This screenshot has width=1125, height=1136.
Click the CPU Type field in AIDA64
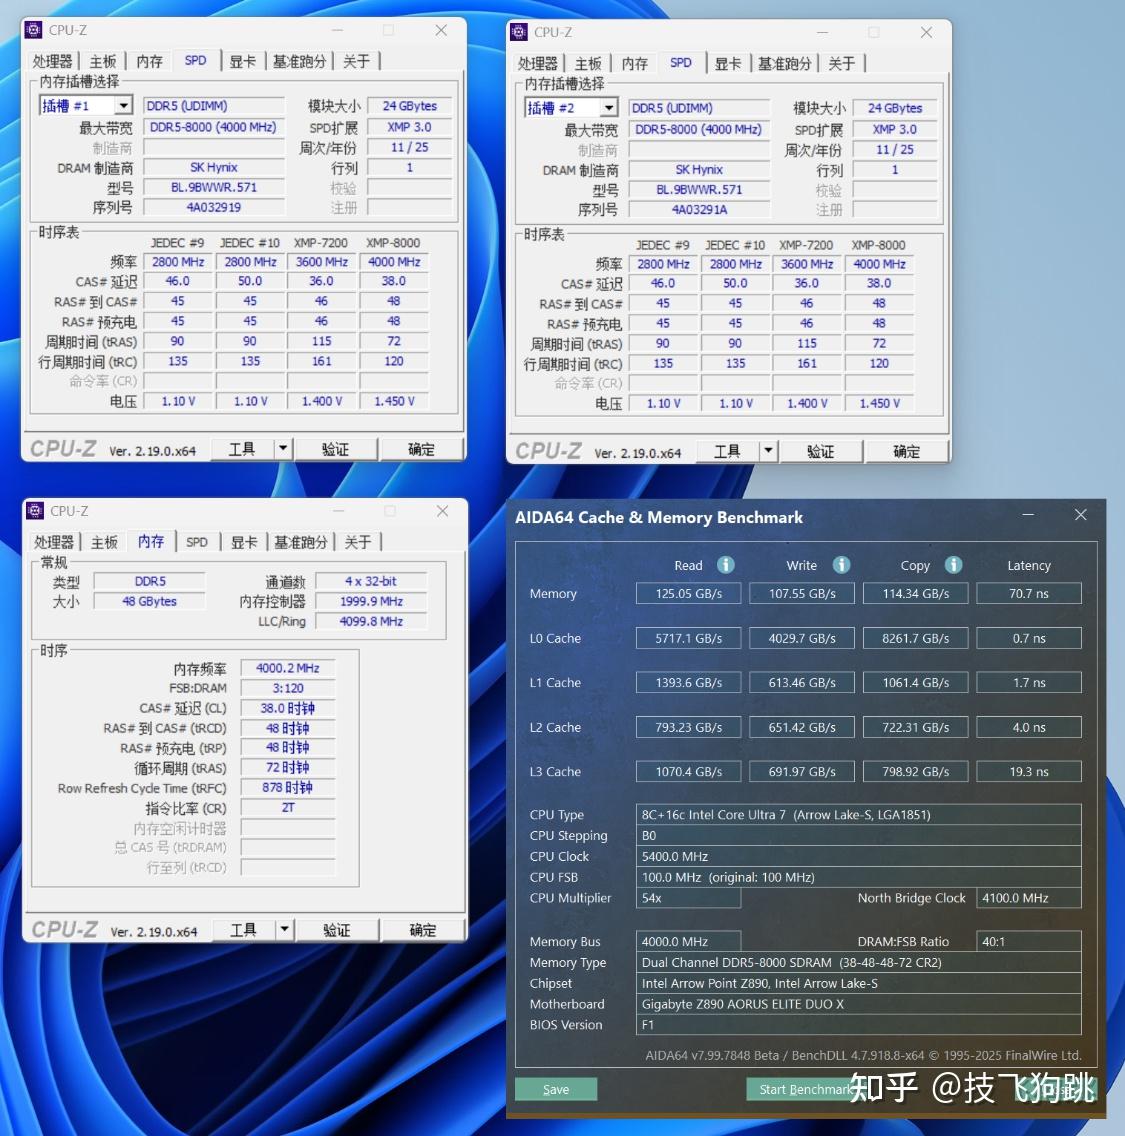(858, 814)
